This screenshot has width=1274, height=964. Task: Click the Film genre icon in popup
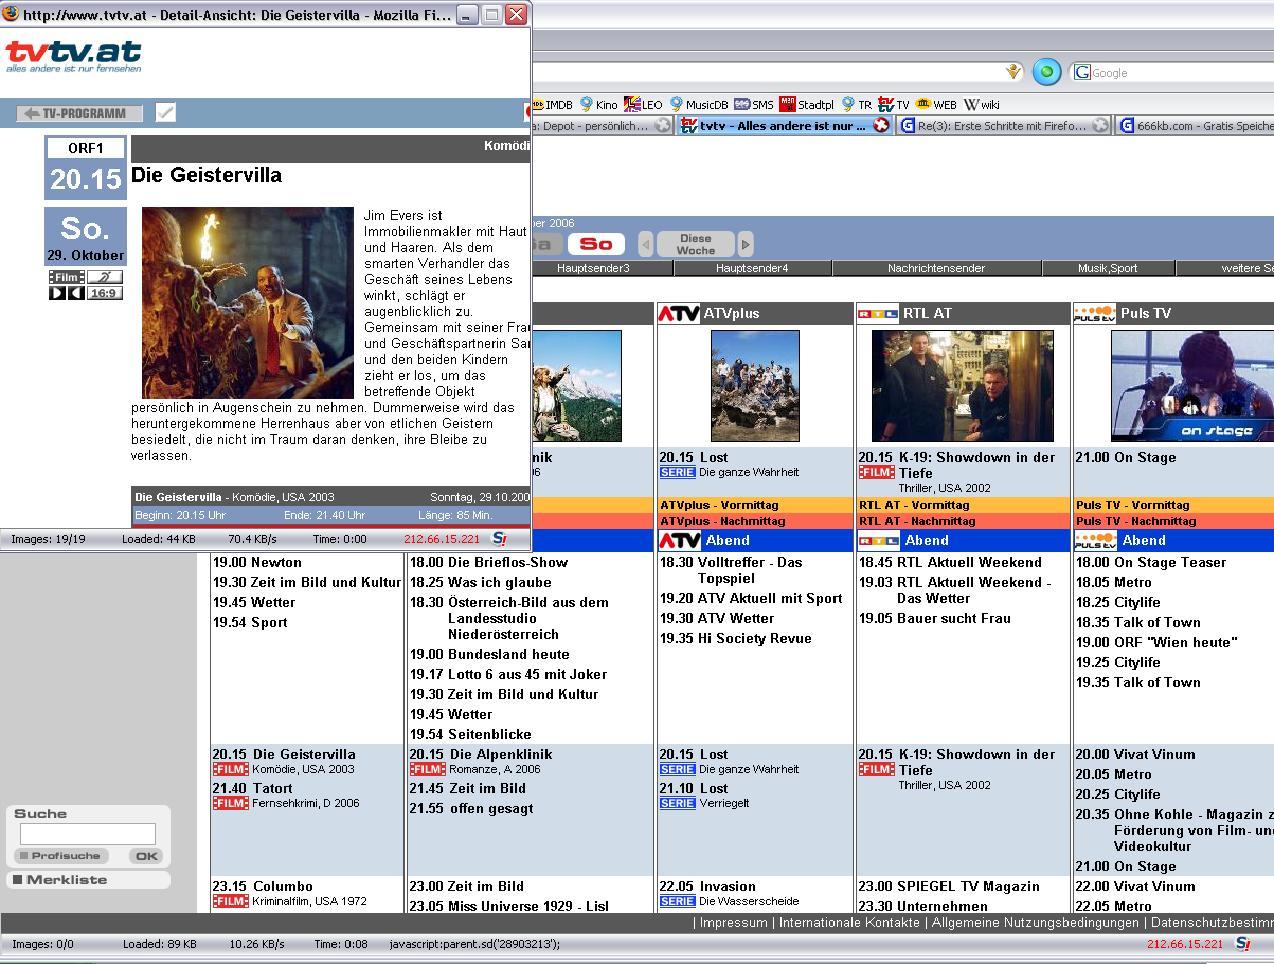pos(66,277)
